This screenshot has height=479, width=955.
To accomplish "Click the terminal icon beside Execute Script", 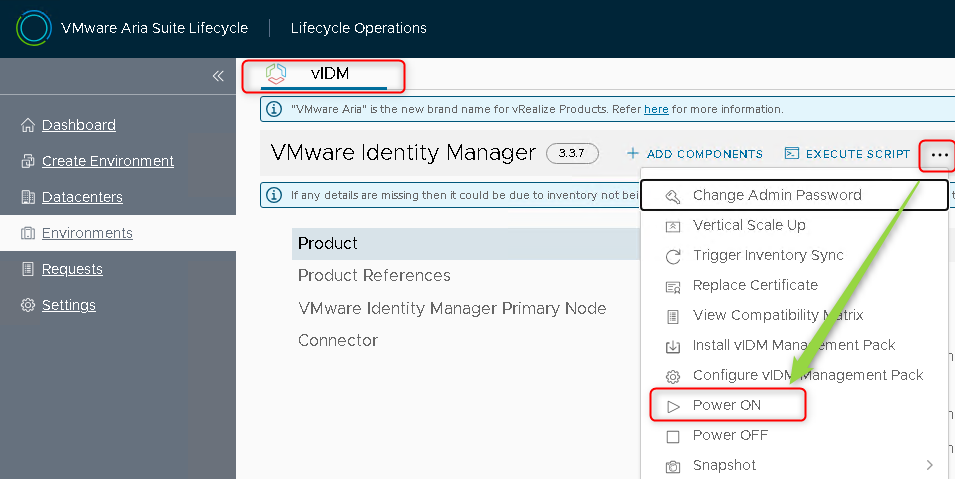I will point(791,153).
